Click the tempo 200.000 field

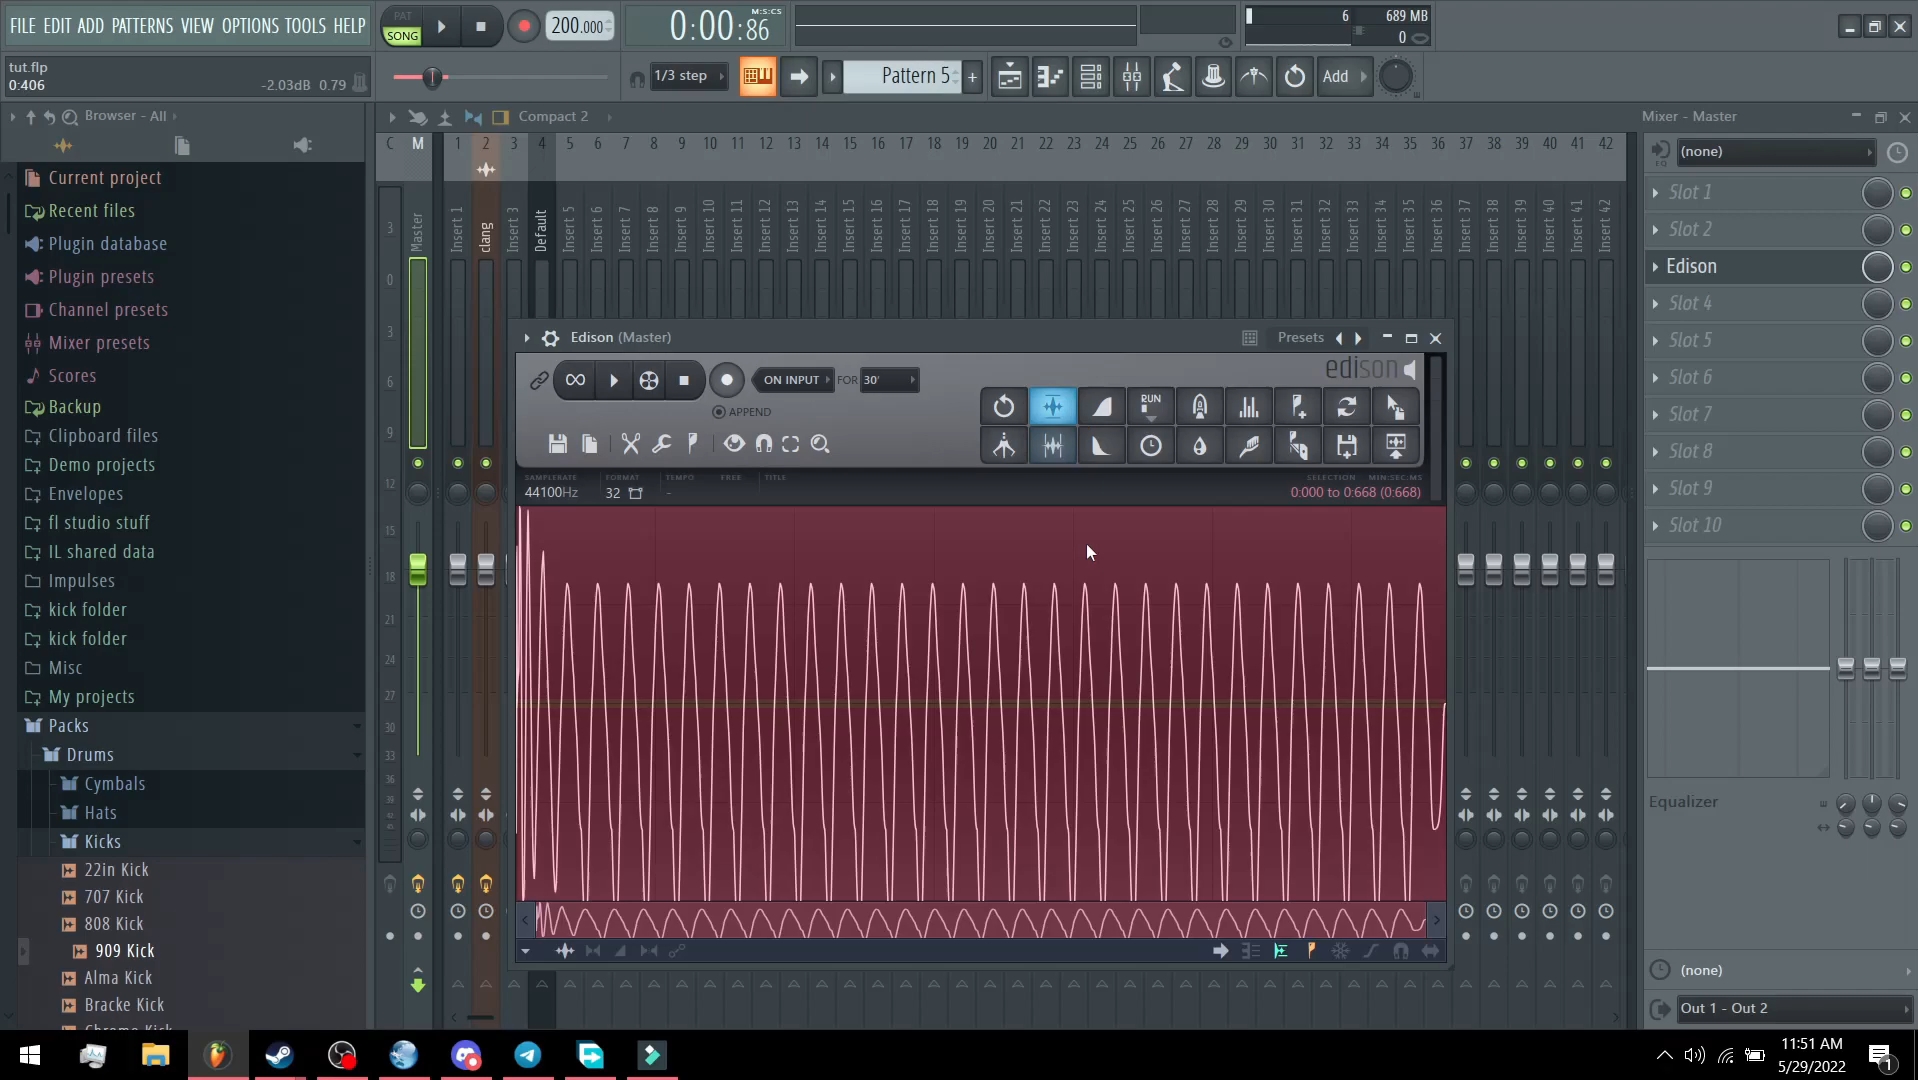tap(580, 27)
